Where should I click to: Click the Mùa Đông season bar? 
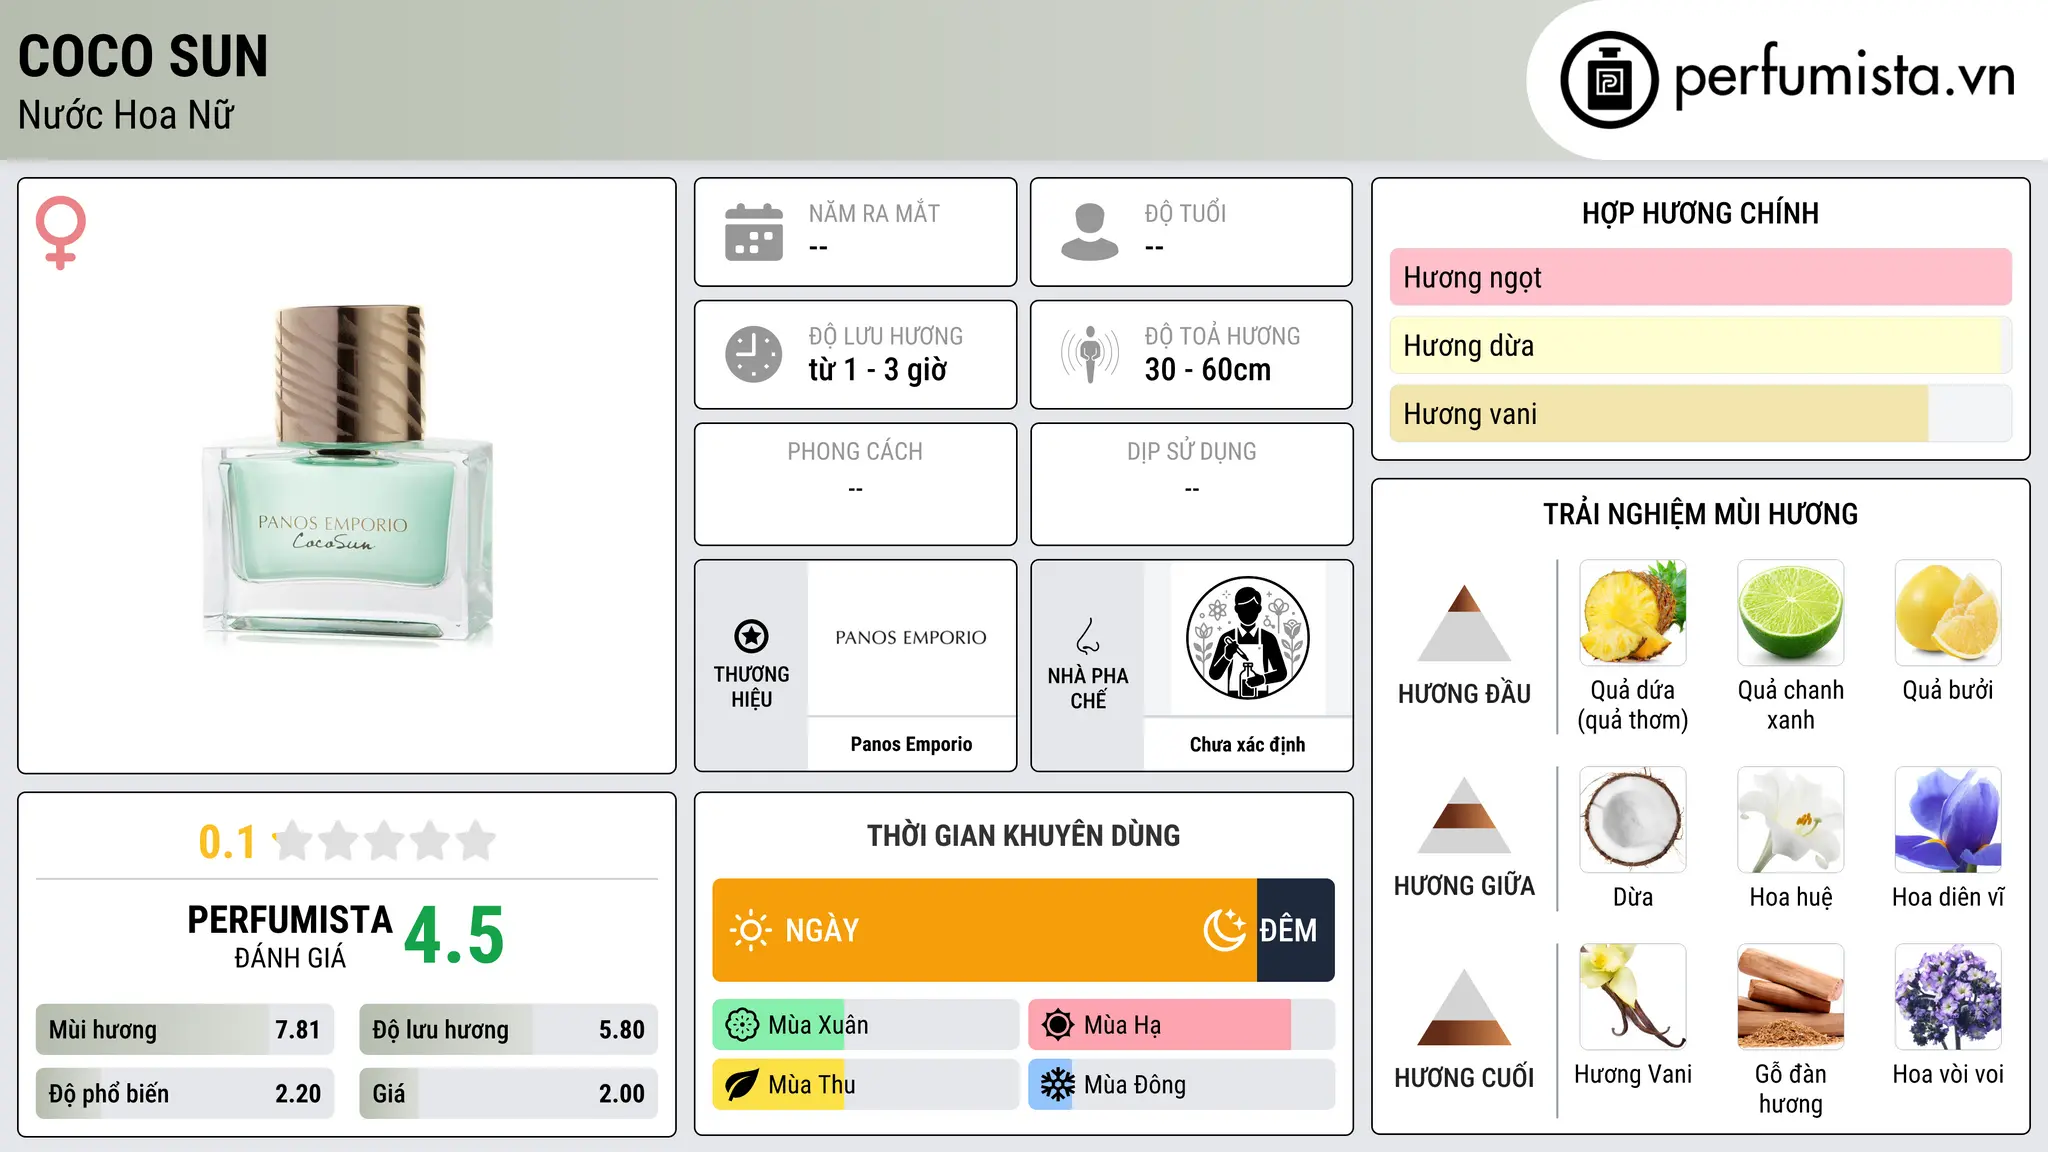[1182, 1085]
